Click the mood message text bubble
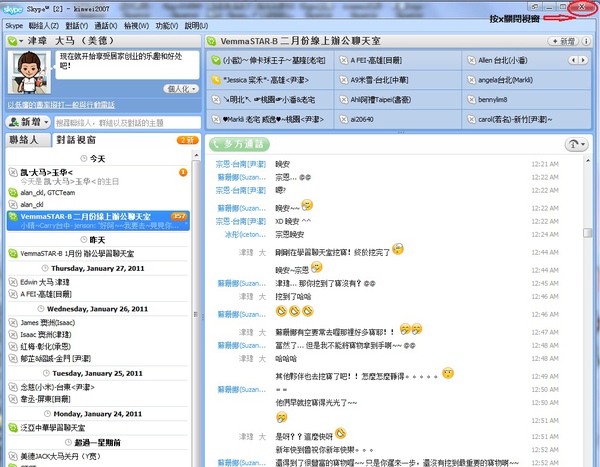The width and height of the screenshot is (600, 467). point(127,65)
